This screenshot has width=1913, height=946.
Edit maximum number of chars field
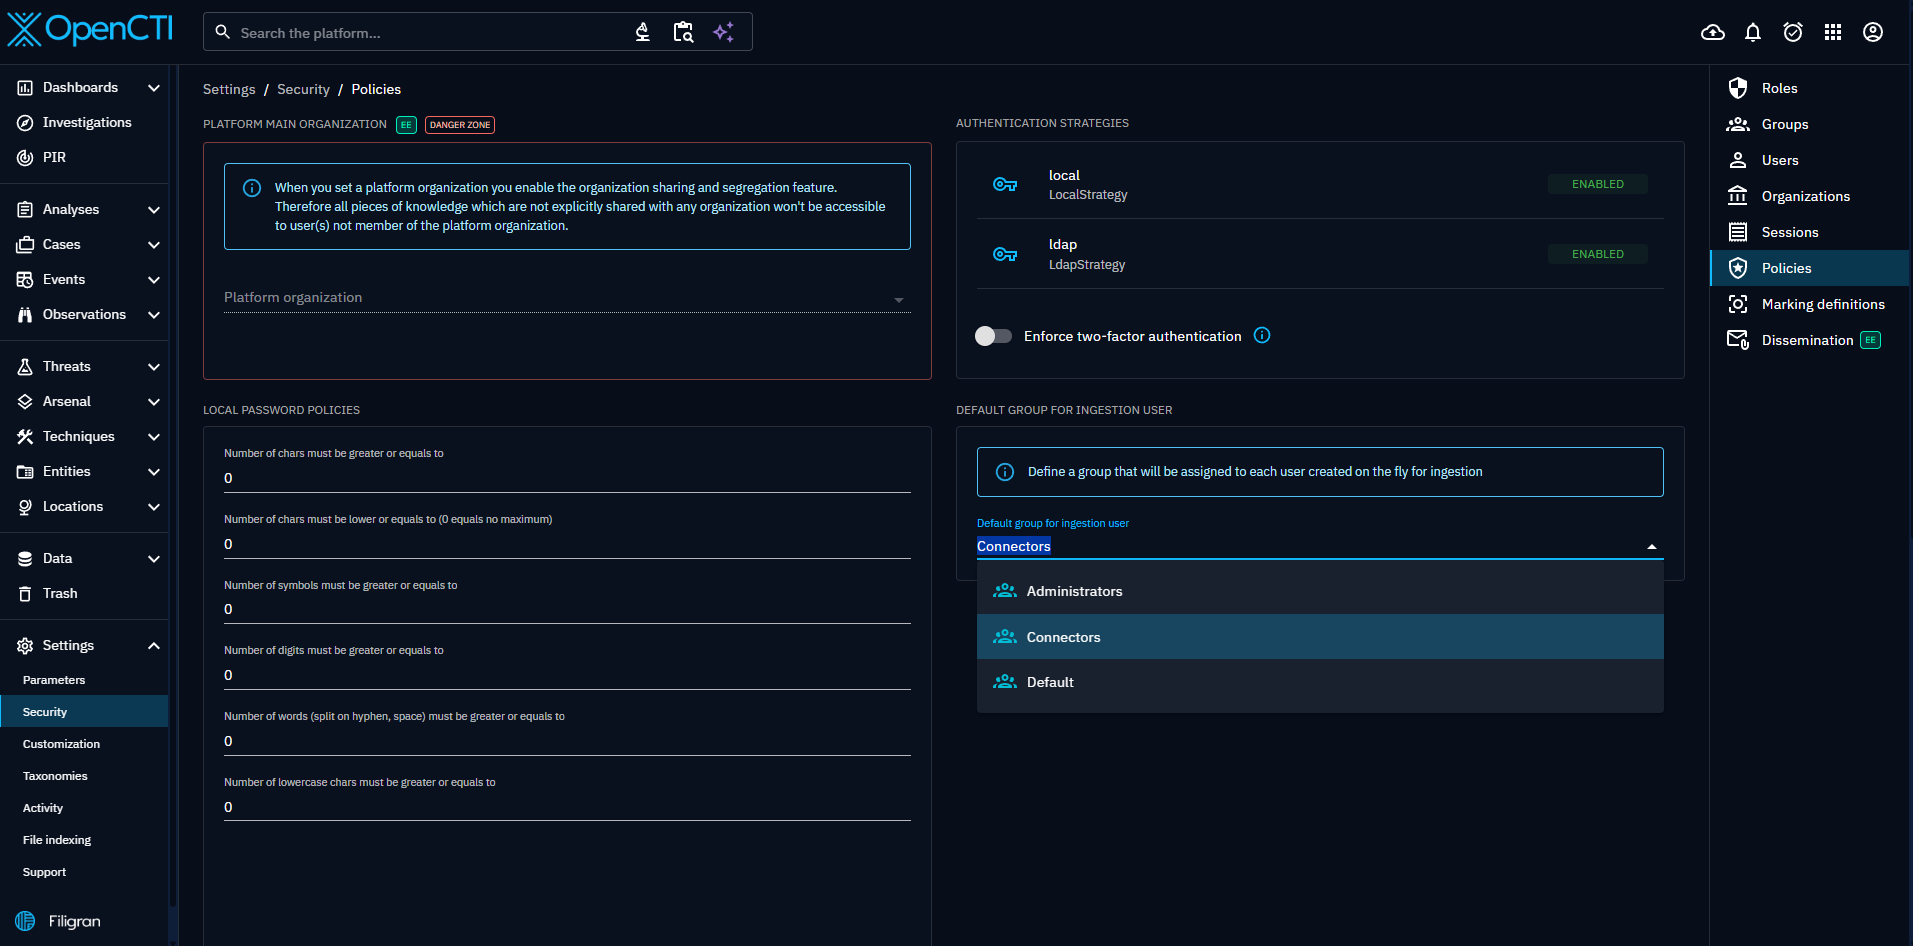(567, 544)
